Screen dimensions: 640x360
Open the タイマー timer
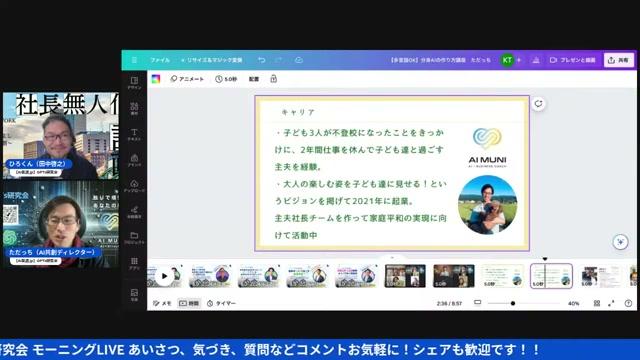[x=221, y=303]
